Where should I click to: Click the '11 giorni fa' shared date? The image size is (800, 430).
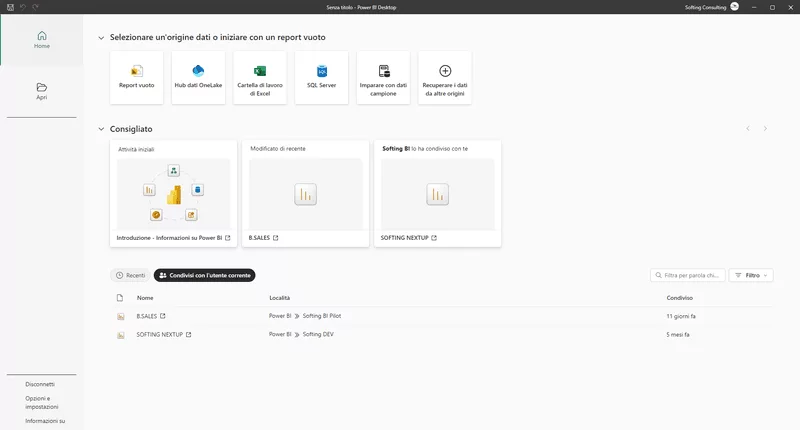pos(681,316)
